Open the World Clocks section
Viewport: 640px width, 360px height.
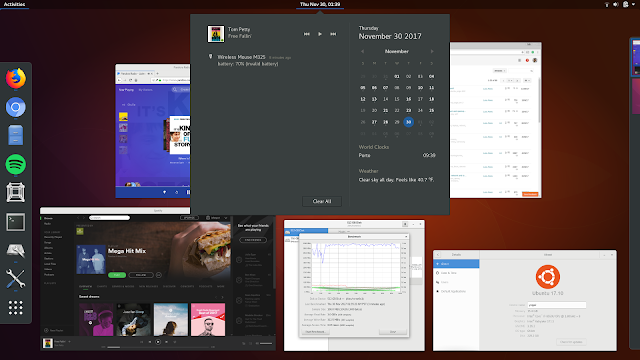click(x=374, y=147)
